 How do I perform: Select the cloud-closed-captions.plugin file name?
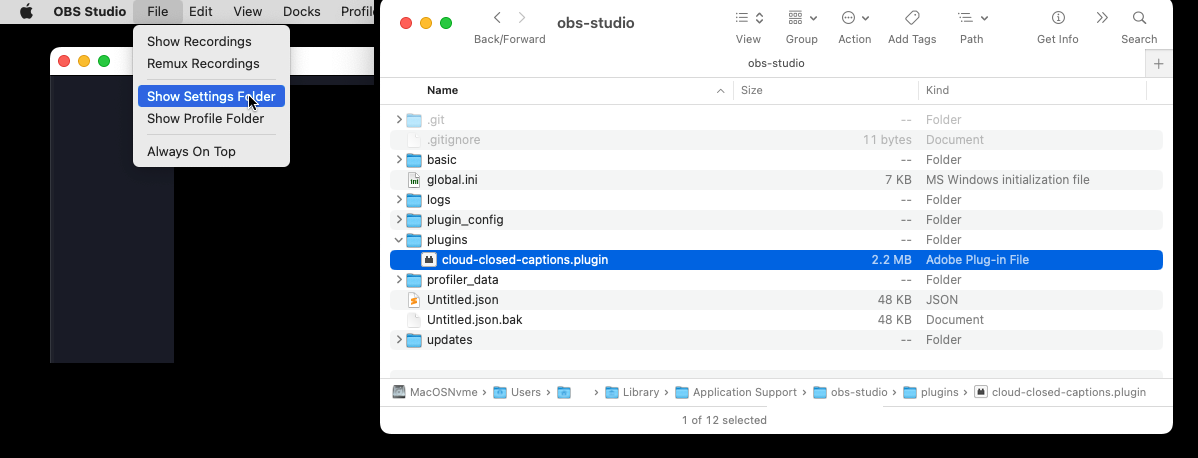(525, 260)
